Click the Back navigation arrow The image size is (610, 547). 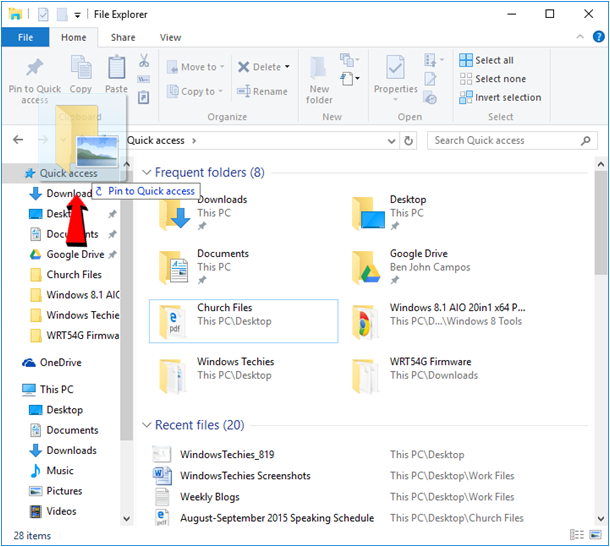(x=18, y=140)
